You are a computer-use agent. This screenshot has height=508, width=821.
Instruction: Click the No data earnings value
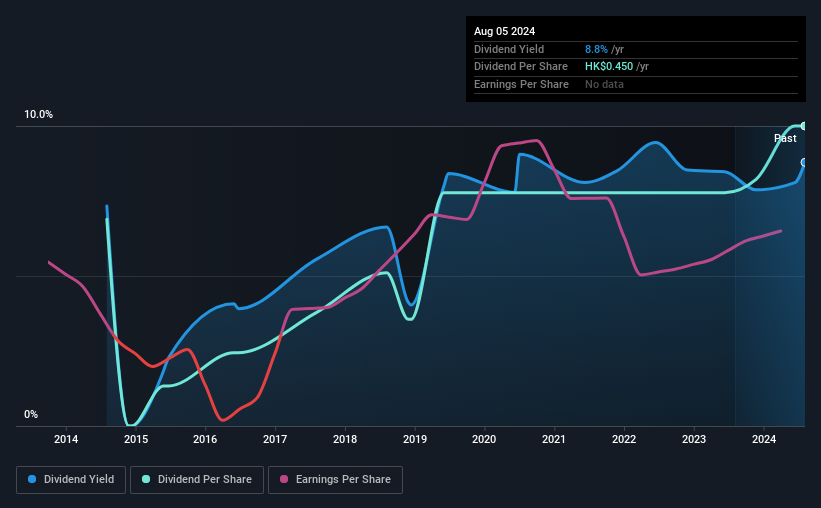(x=604, y=84)
